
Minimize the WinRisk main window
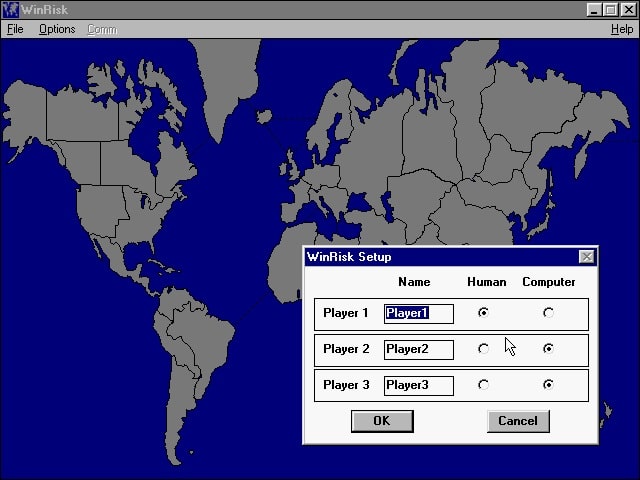tap(595, 9)
